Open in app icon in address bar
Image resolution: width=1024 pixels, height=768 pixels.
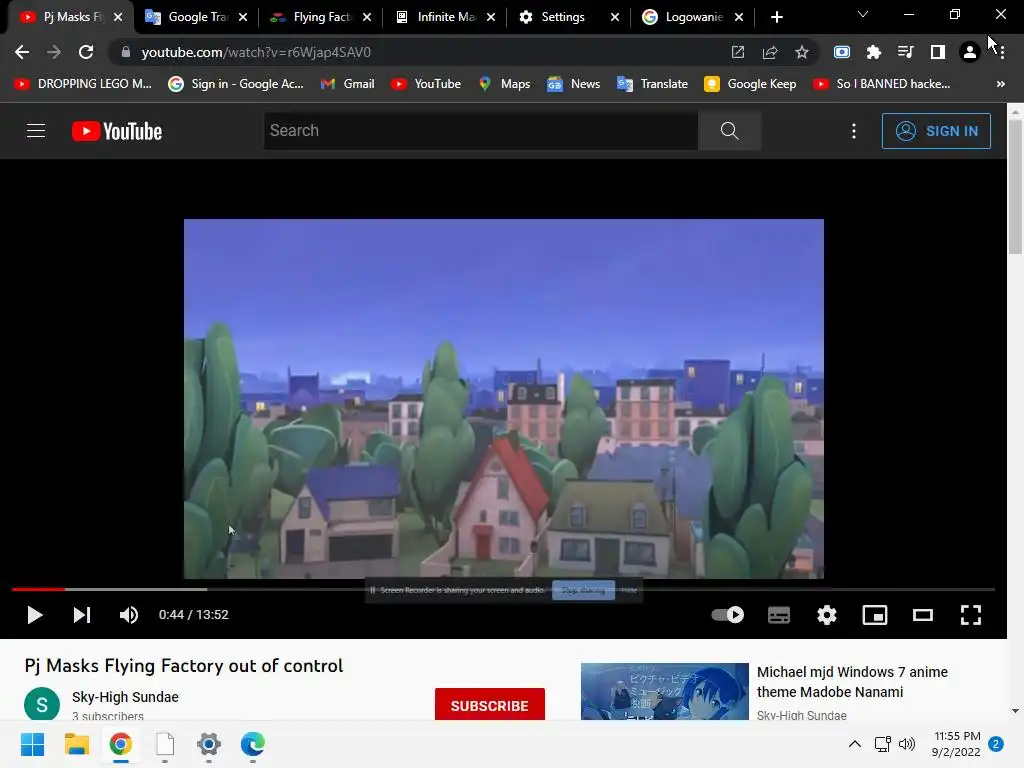coord(738,52)
